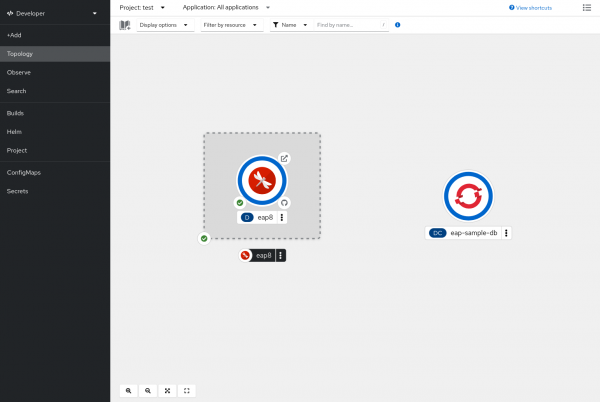
Task: Click the View shortcuts link
Action: click(530, 7)
